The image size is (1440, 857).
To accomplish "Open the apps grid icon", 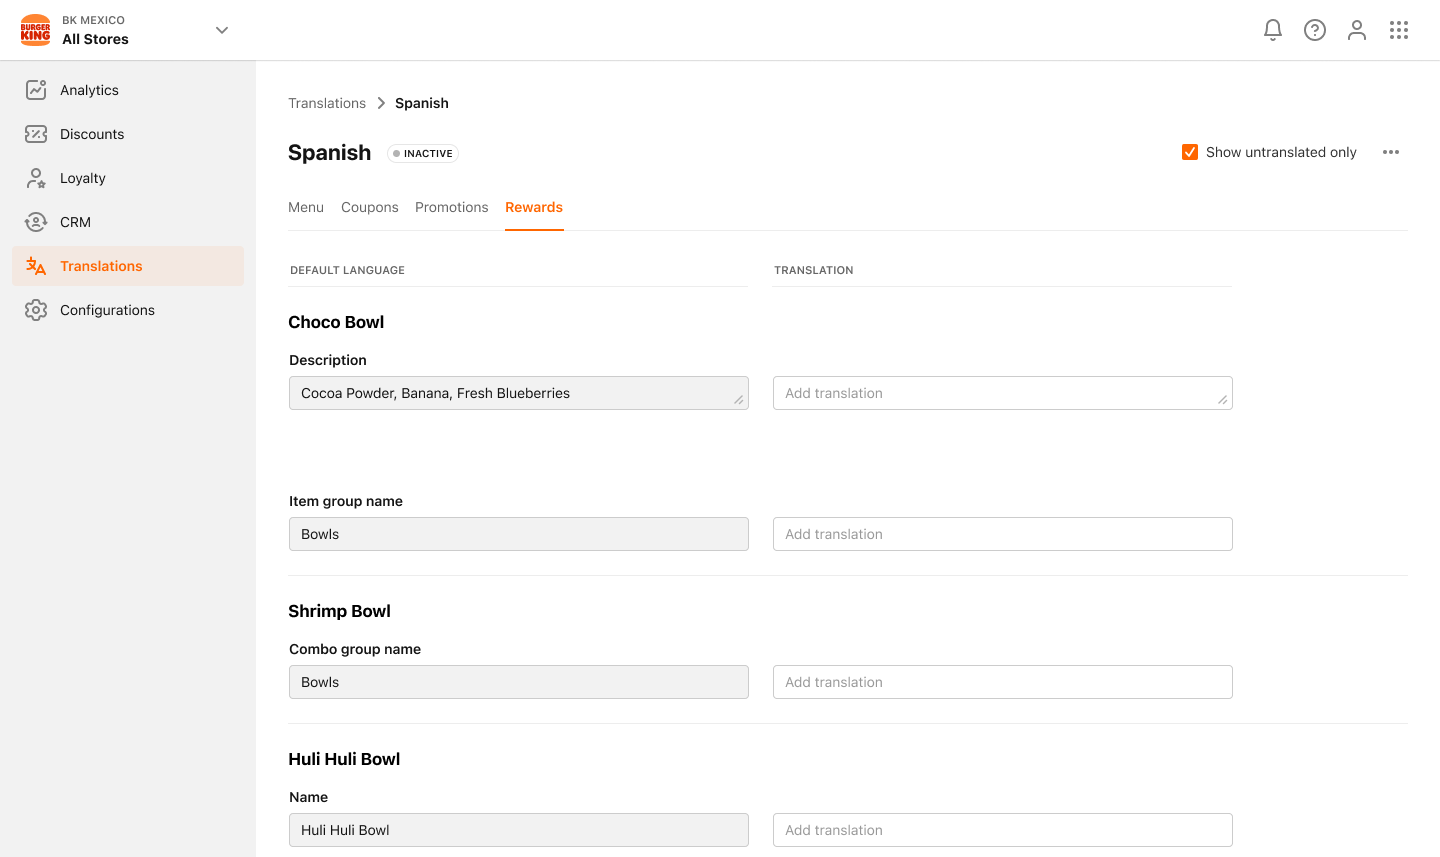I will pos(1399,30).
